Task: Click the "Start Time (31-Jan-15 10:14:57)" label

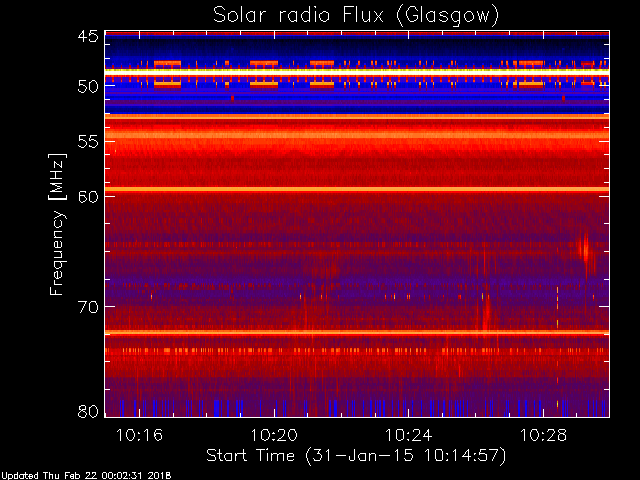Action: click(x=356, y=456)
